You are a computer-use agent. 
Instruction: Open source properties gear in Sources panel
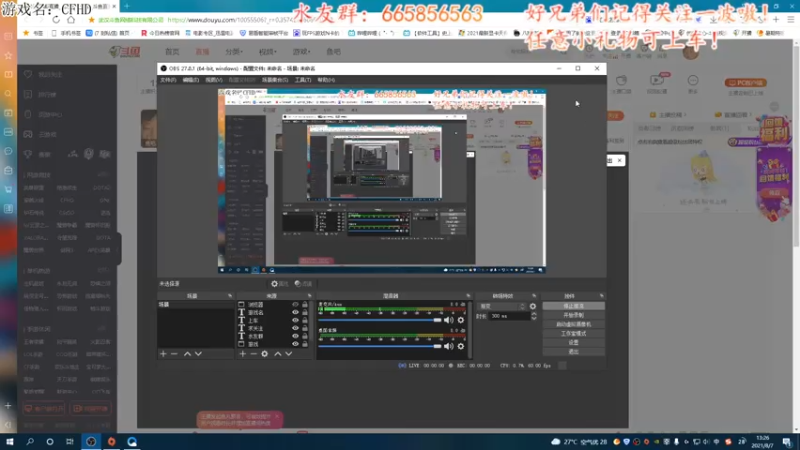(265, 354)
